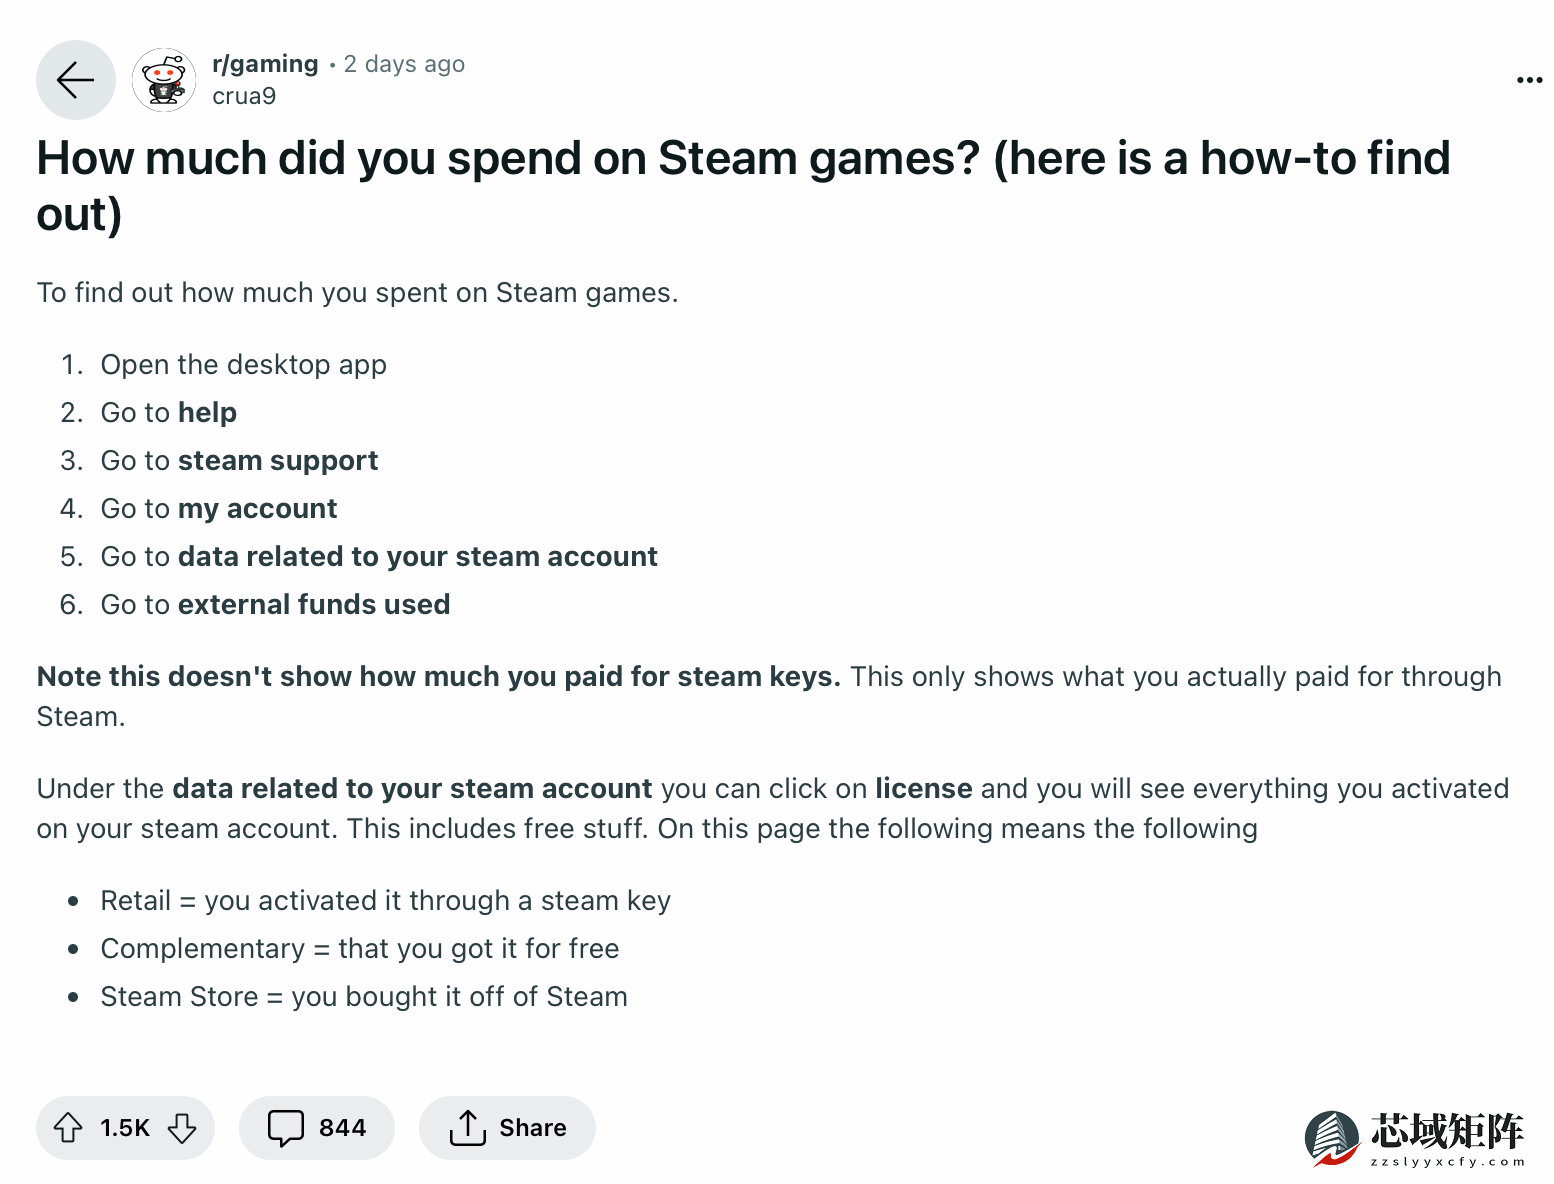Click the 1.5K vote score
This screenshot has height=1184, width=1554.
tap(125, 1128)
